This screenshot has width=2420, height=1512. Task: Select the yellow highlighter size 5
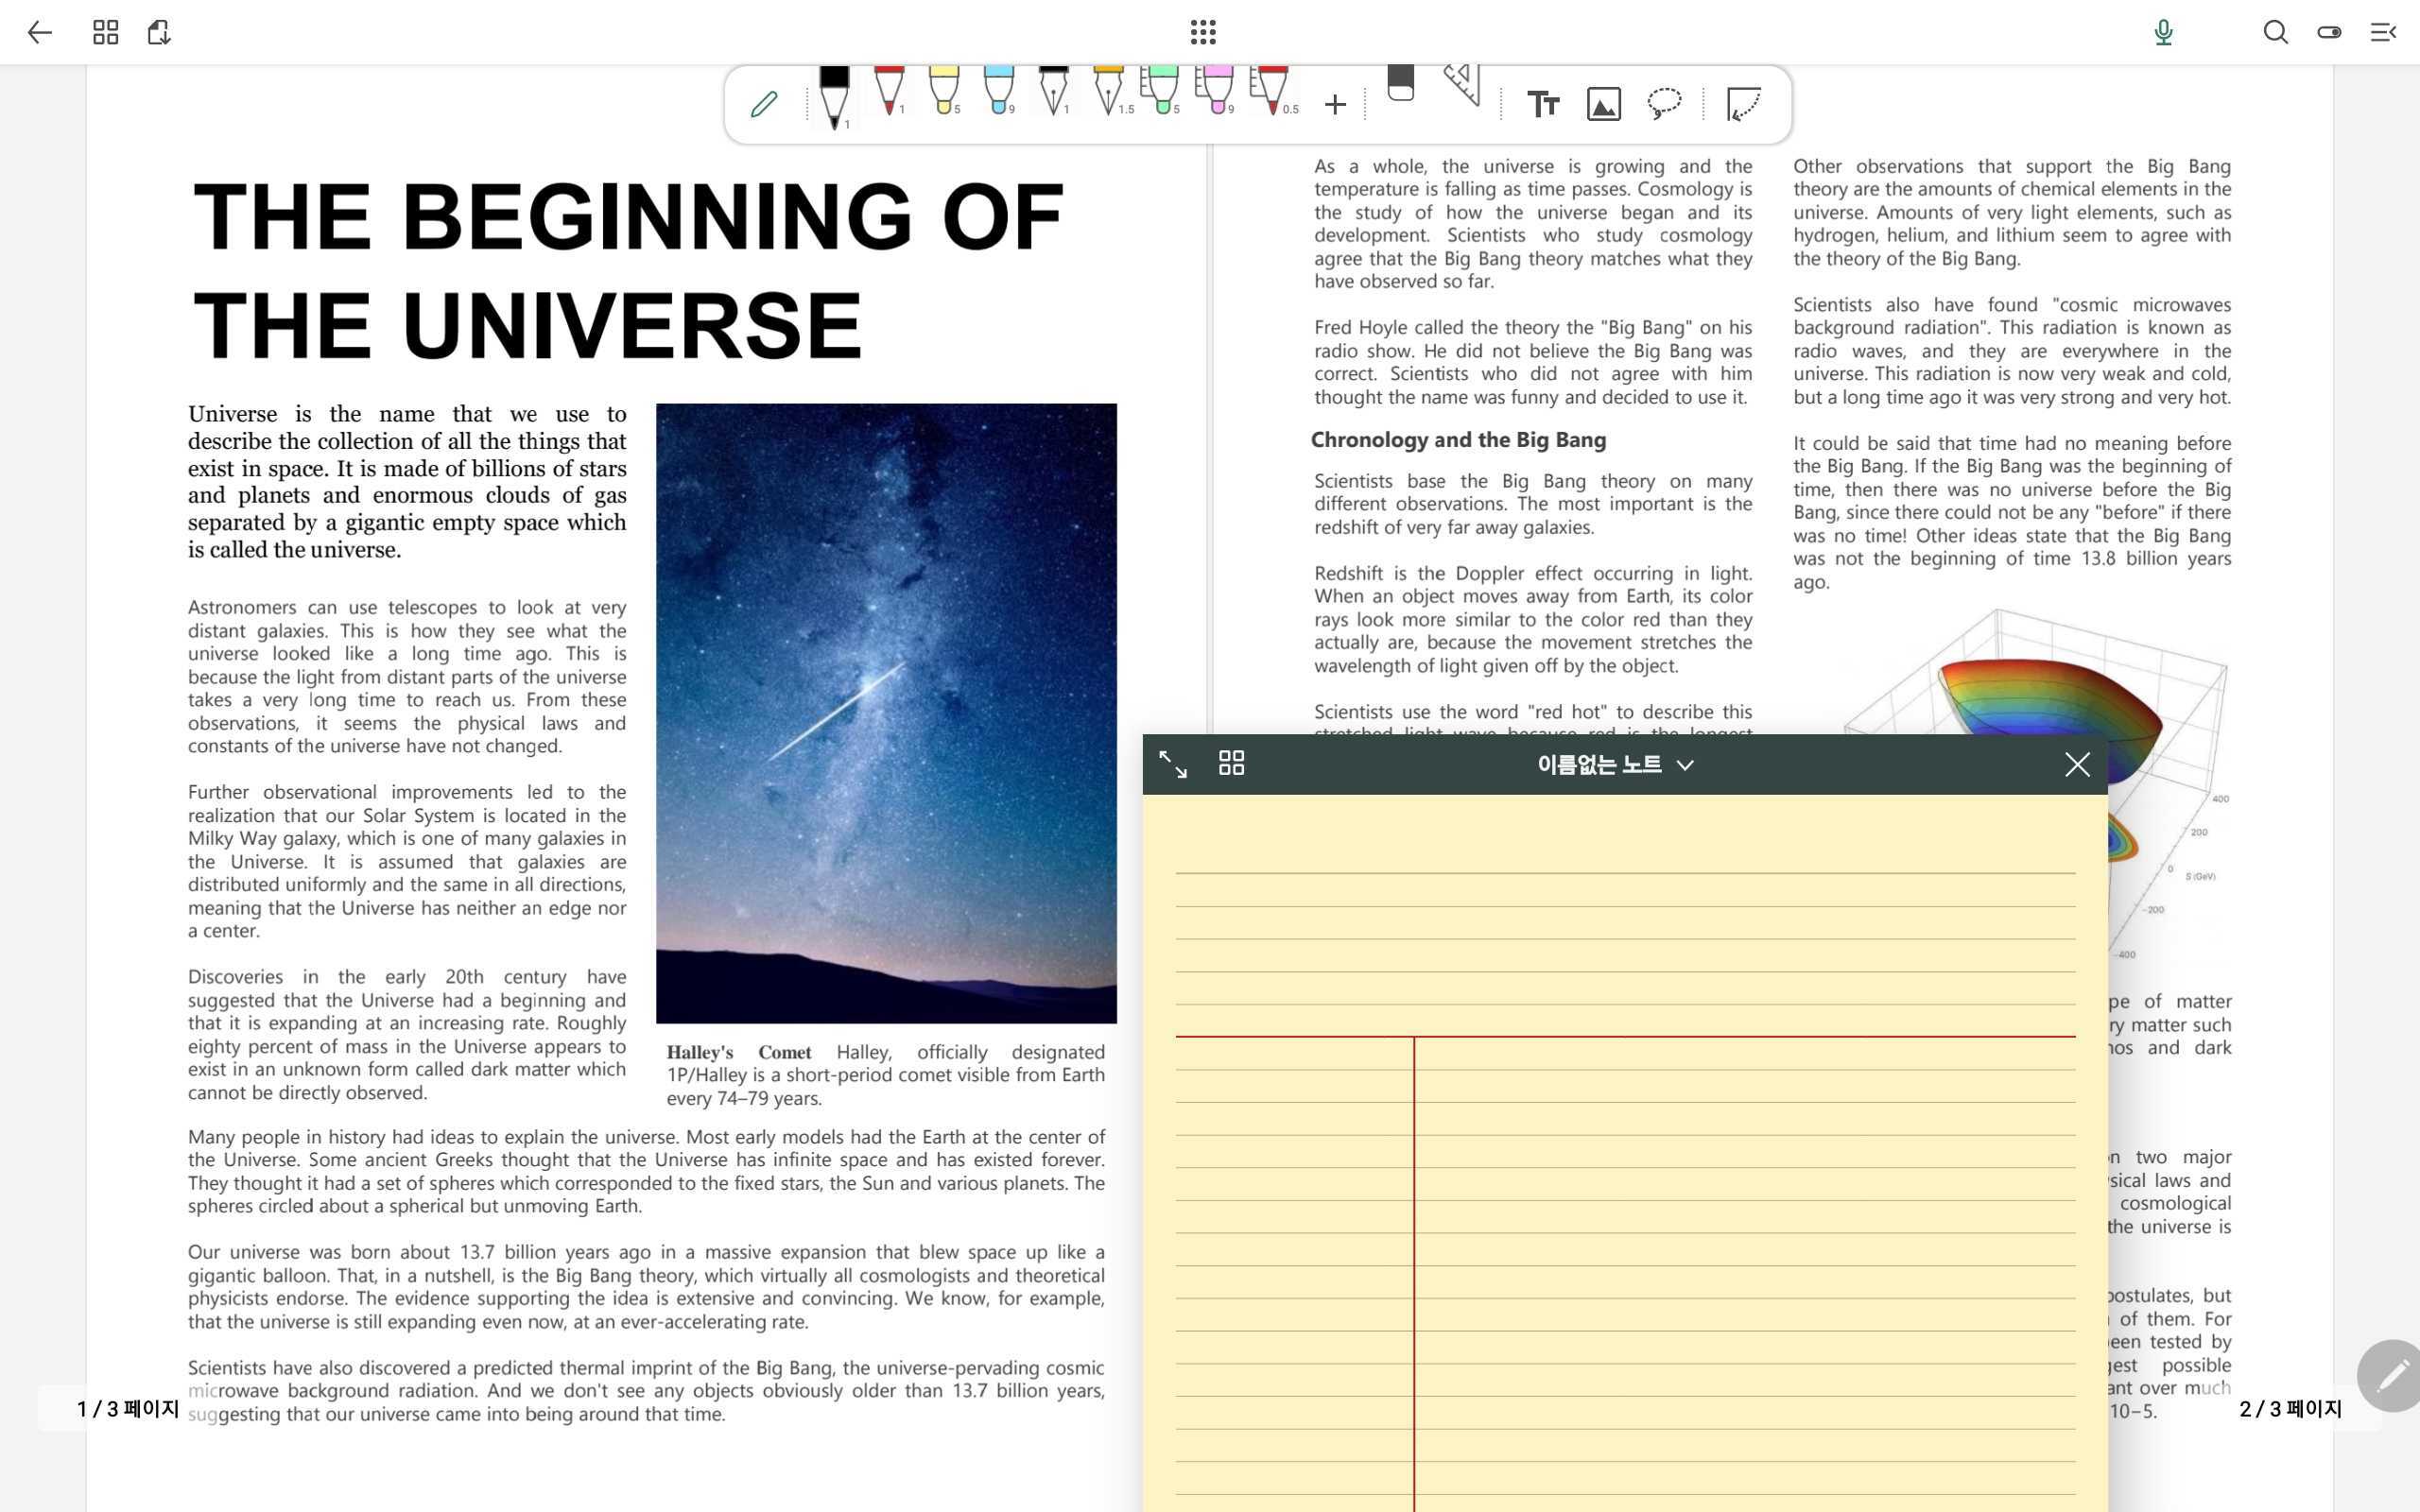point(944,91)
